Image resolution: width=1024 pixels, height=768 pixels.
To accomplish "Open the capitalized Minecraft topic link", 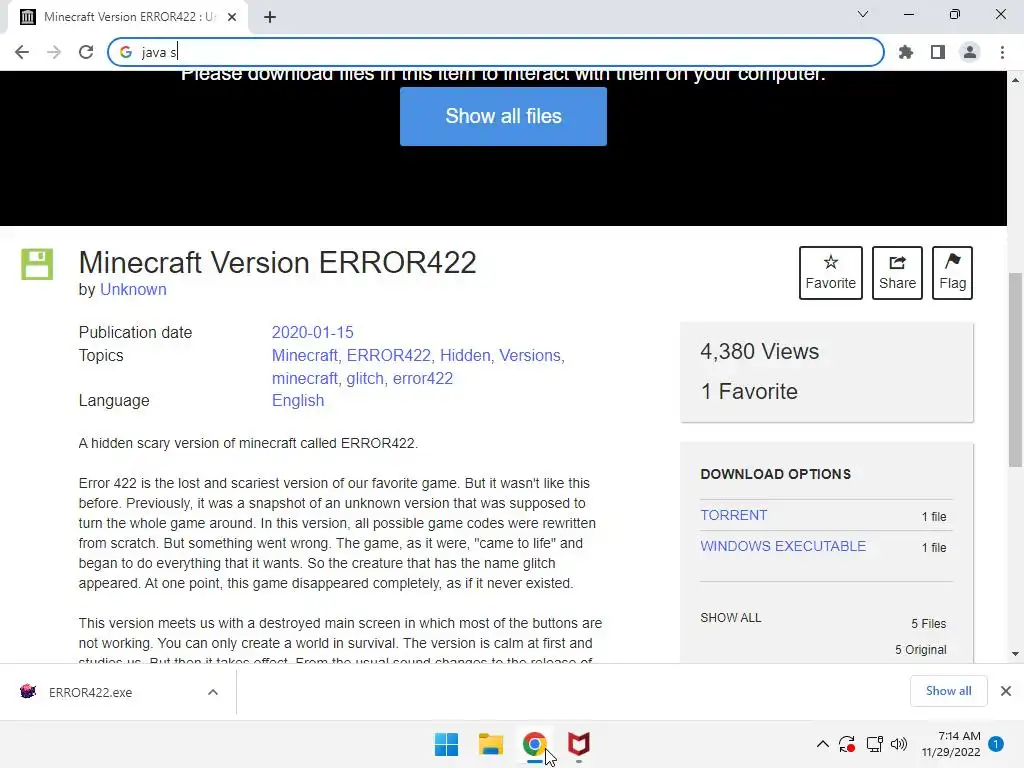I will [304, 355].
